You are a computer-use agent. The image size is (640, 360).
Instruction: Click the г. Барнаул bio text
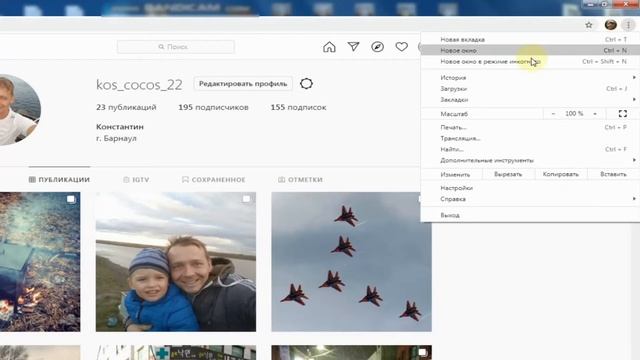point(116,138)
